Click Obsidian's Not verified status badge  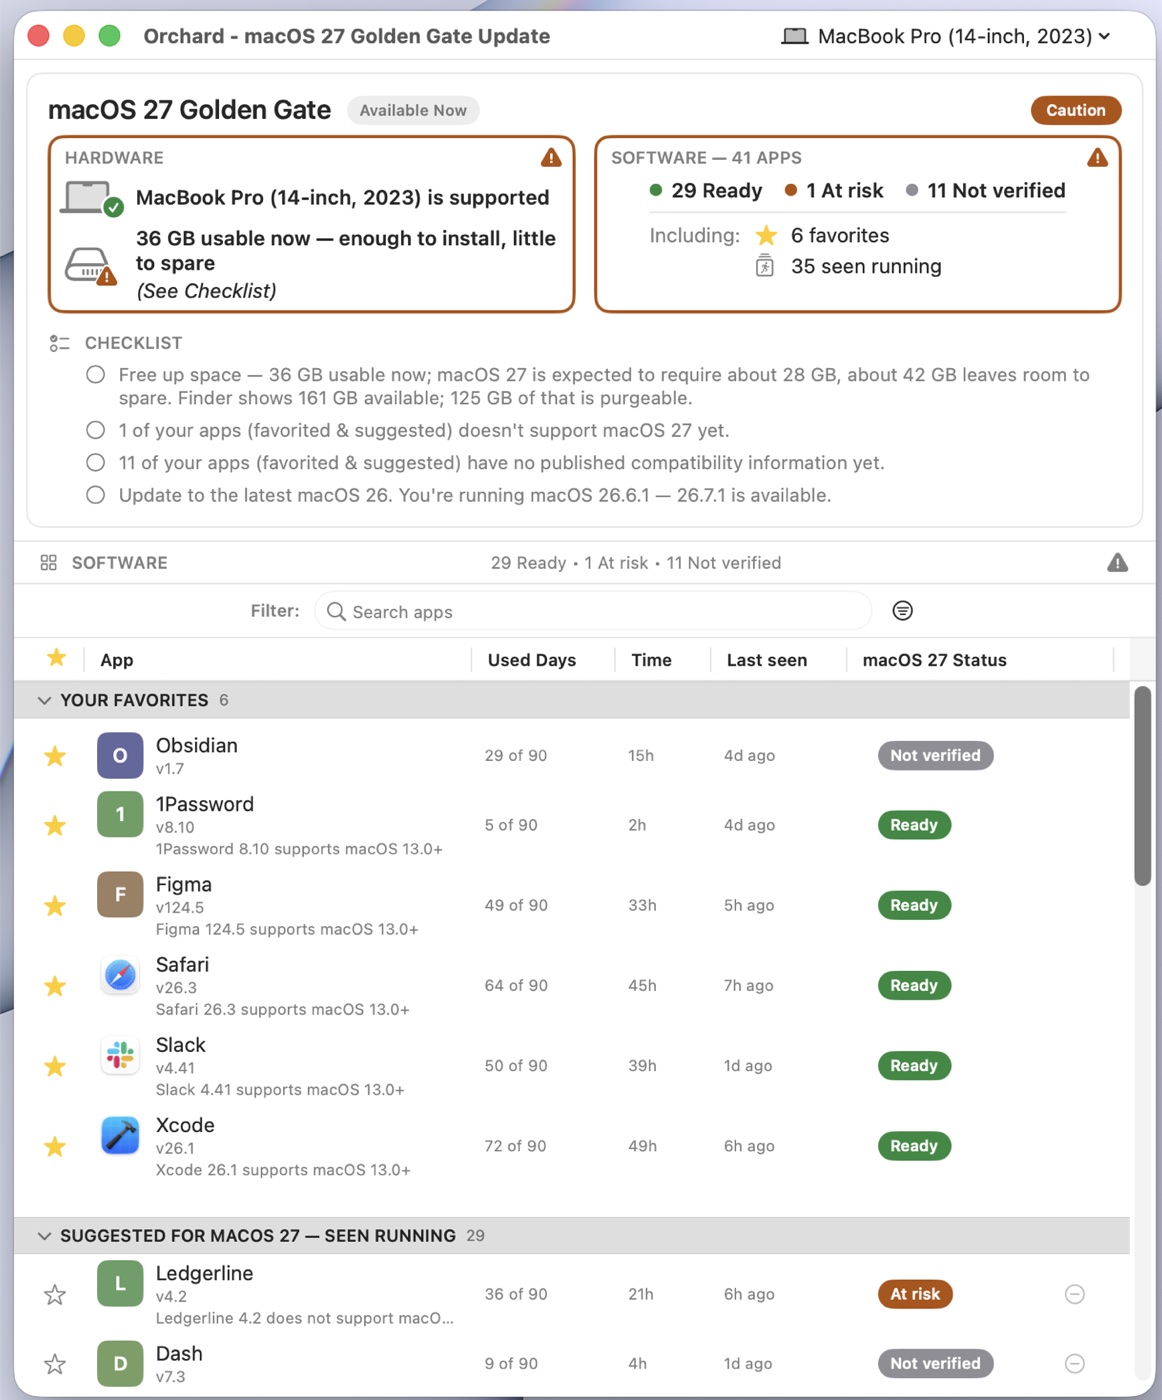click(x=935, y=755)
